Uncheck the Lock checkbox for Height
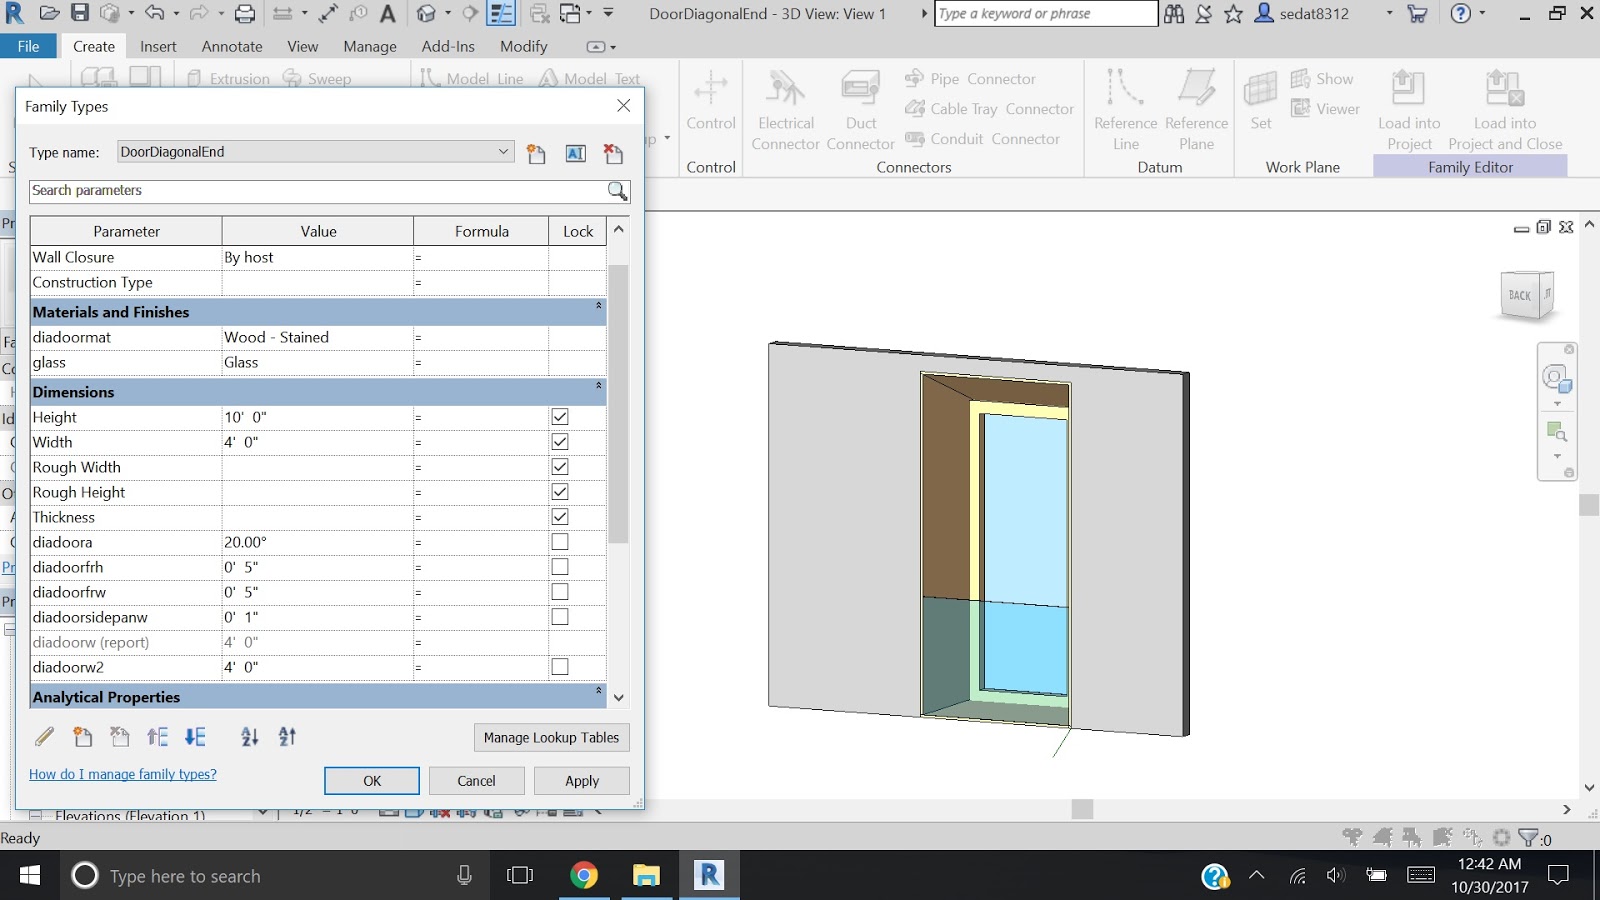 (x=559, y=416)
